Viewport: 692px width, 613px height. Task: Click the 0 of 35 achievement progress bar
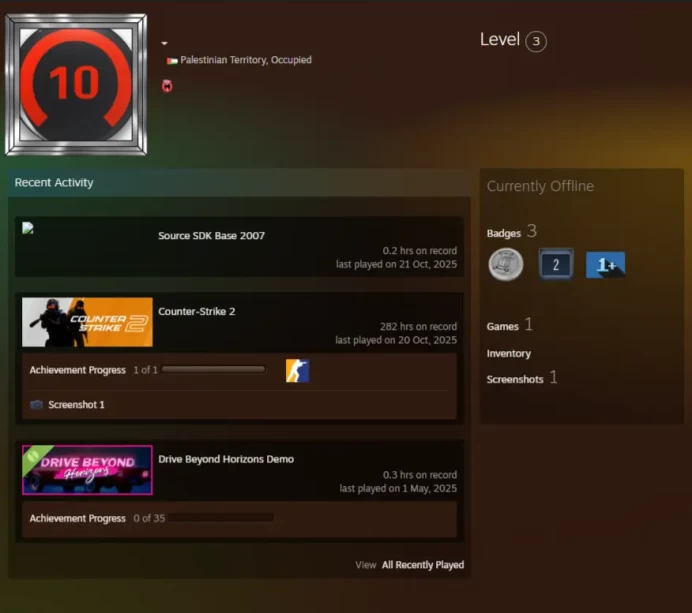221,518
